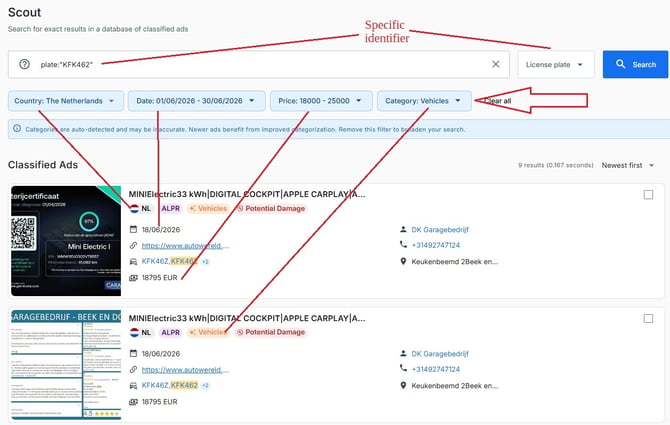Click the help question mark icon in search box
Image resolution: width=670 pixels, height=425 pixels.
[x=24, y=64]
